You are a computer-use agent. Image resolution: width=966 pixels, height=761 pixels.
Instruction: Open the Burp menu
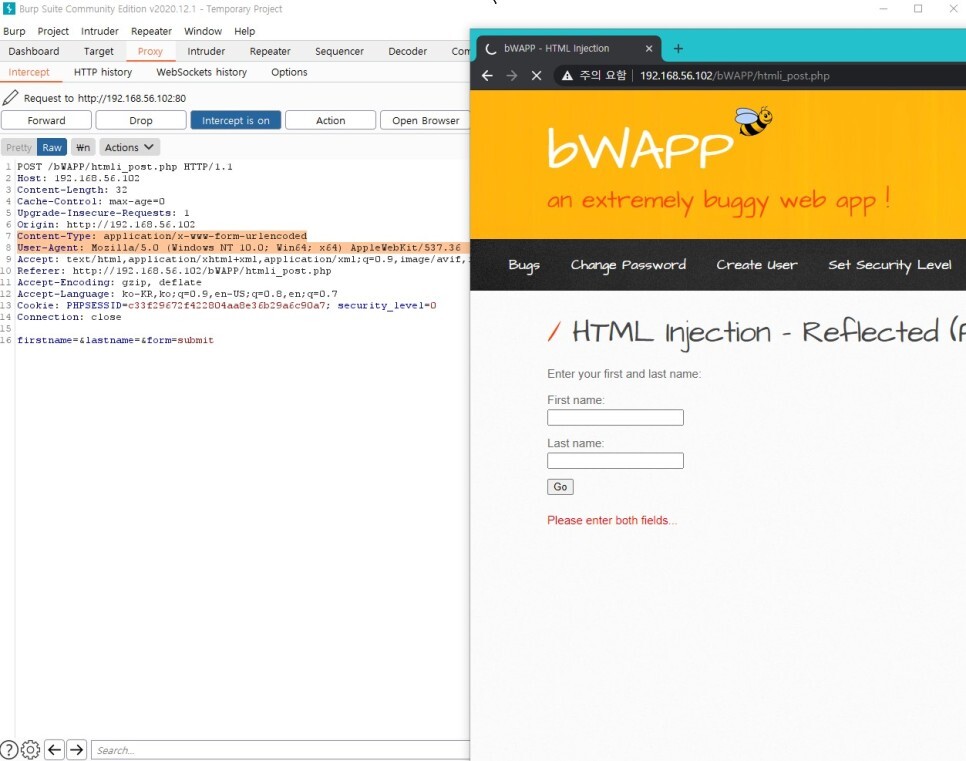click(14, 31)
